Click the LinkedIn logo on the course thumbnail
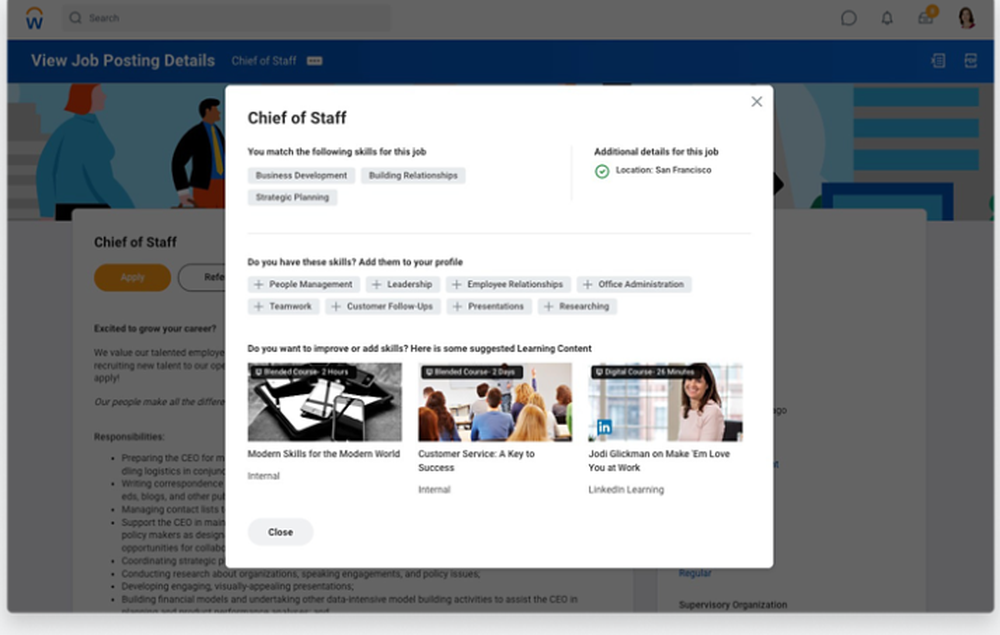The width and height of the screenshot is (1000, 635). [604, 427]
